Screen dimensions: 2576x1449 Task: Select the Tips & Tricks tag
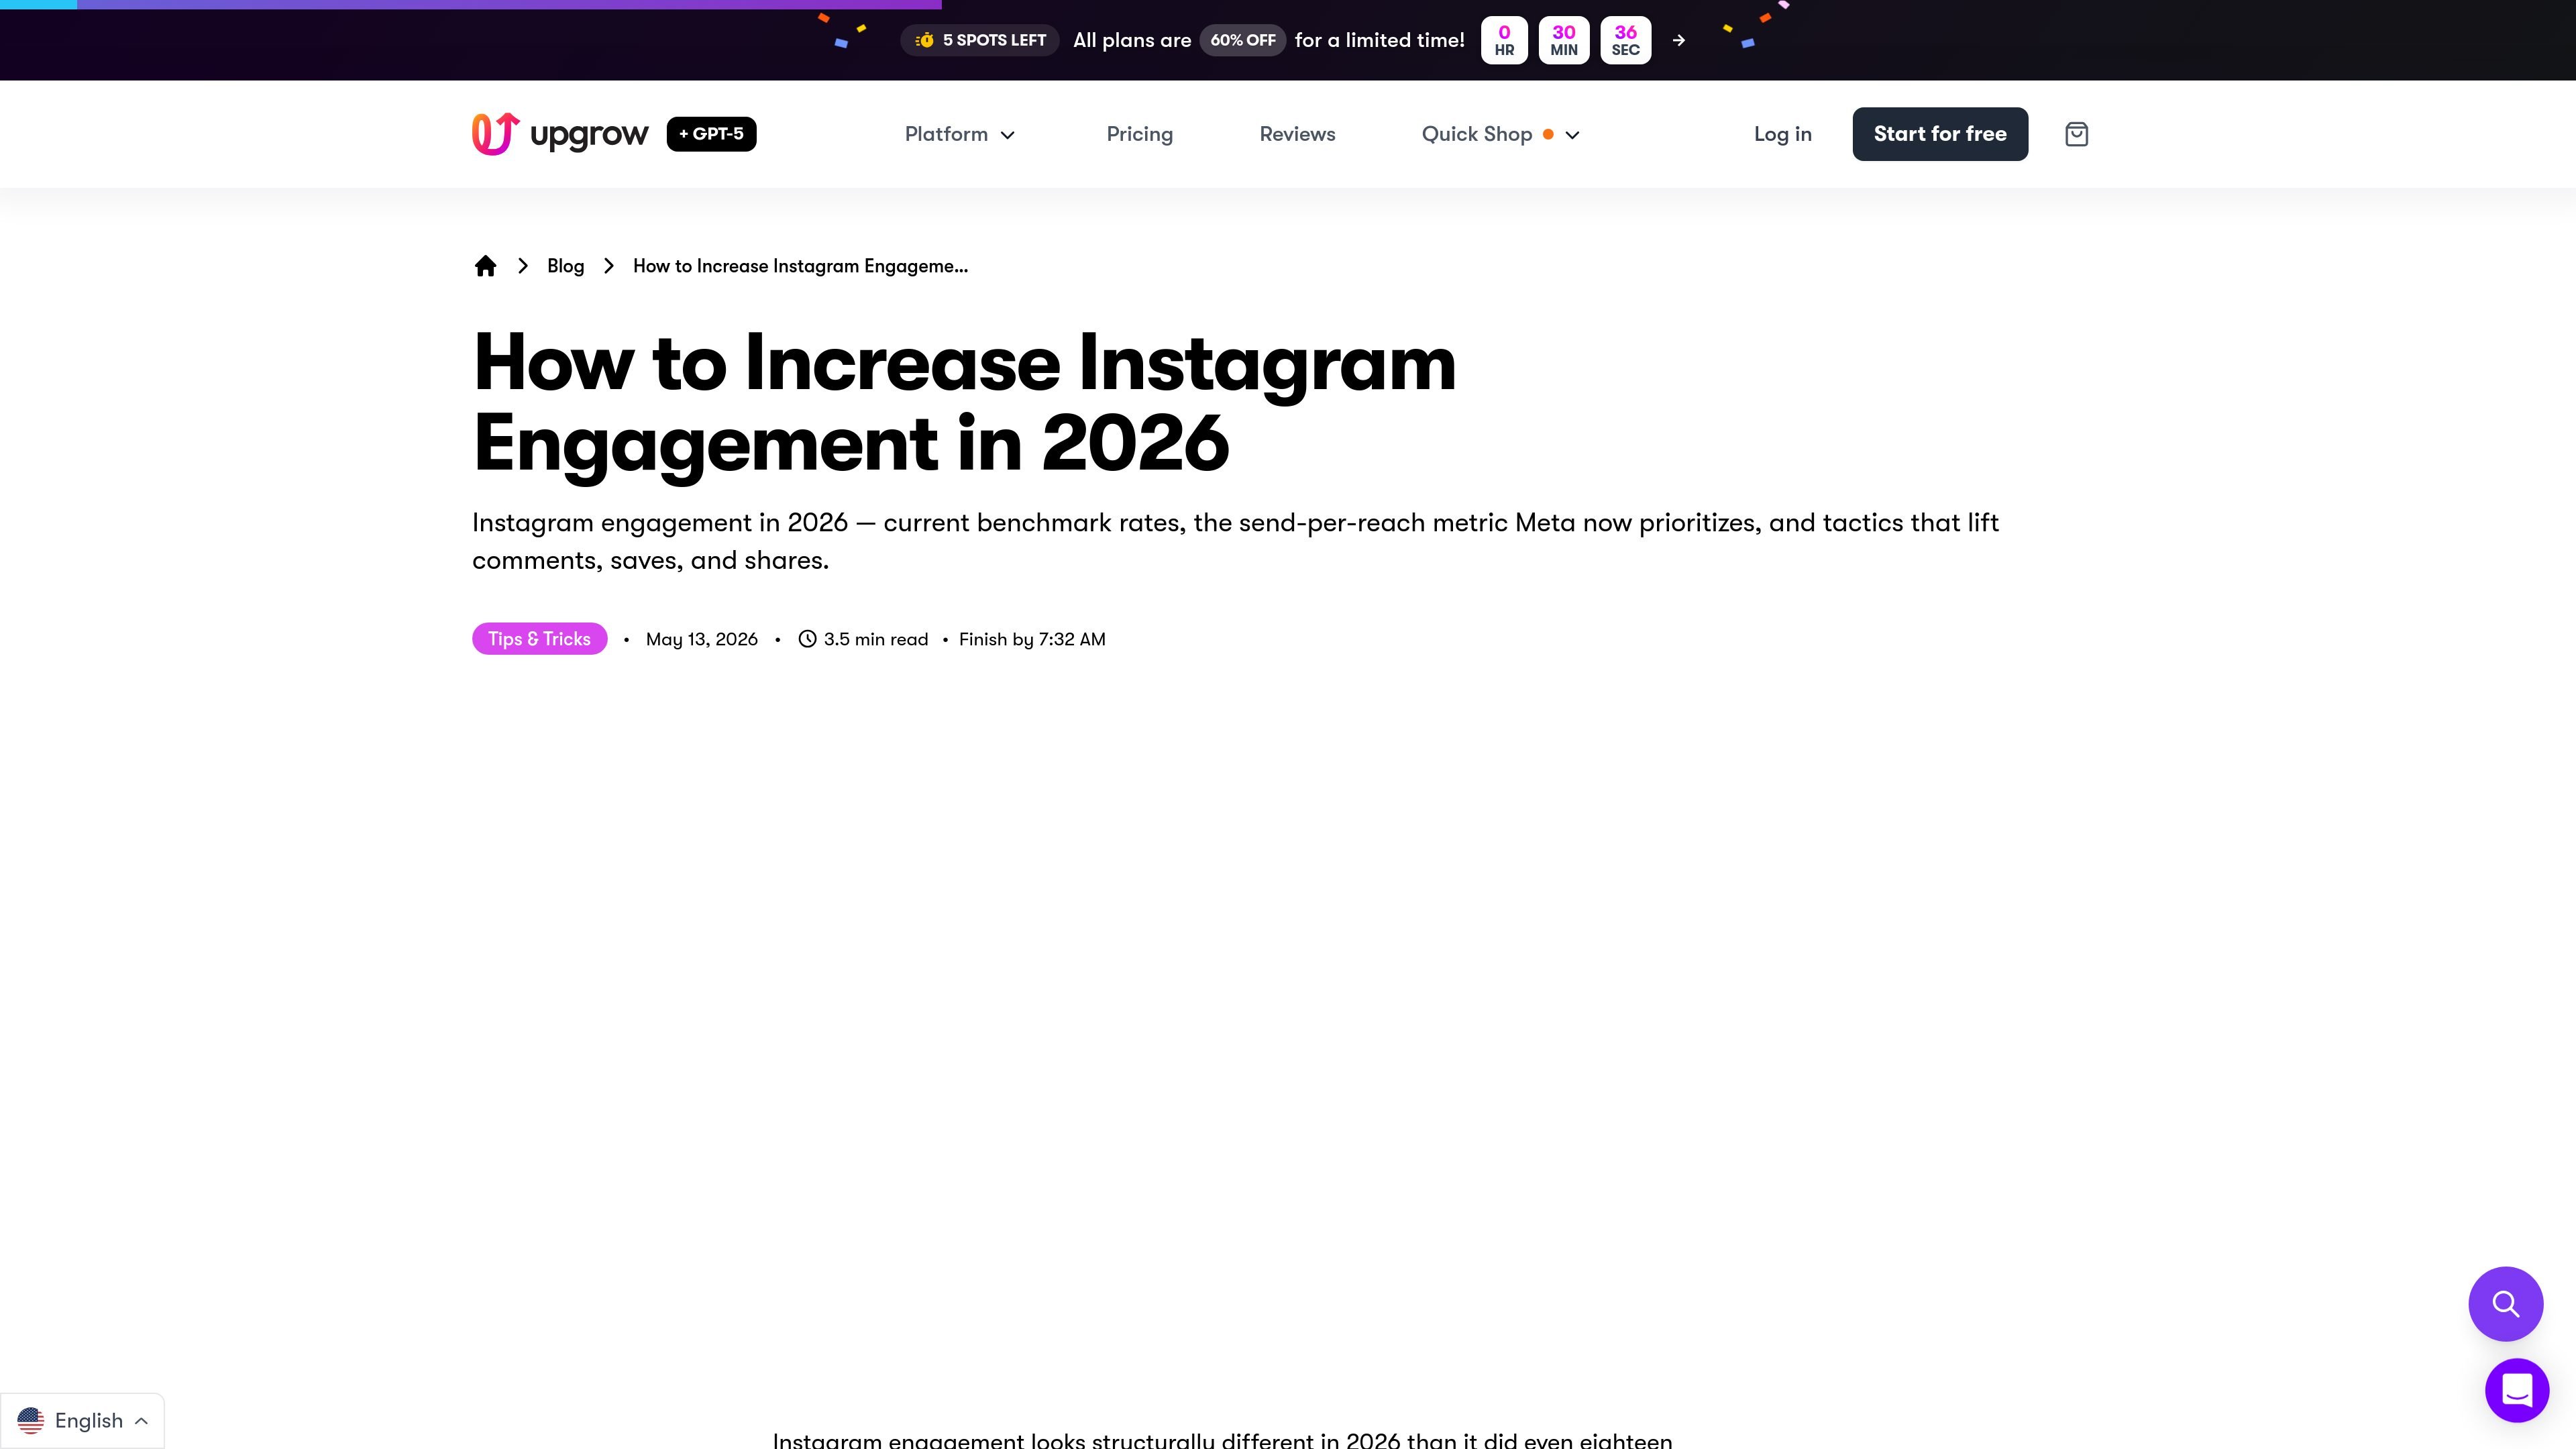point(539,639)
